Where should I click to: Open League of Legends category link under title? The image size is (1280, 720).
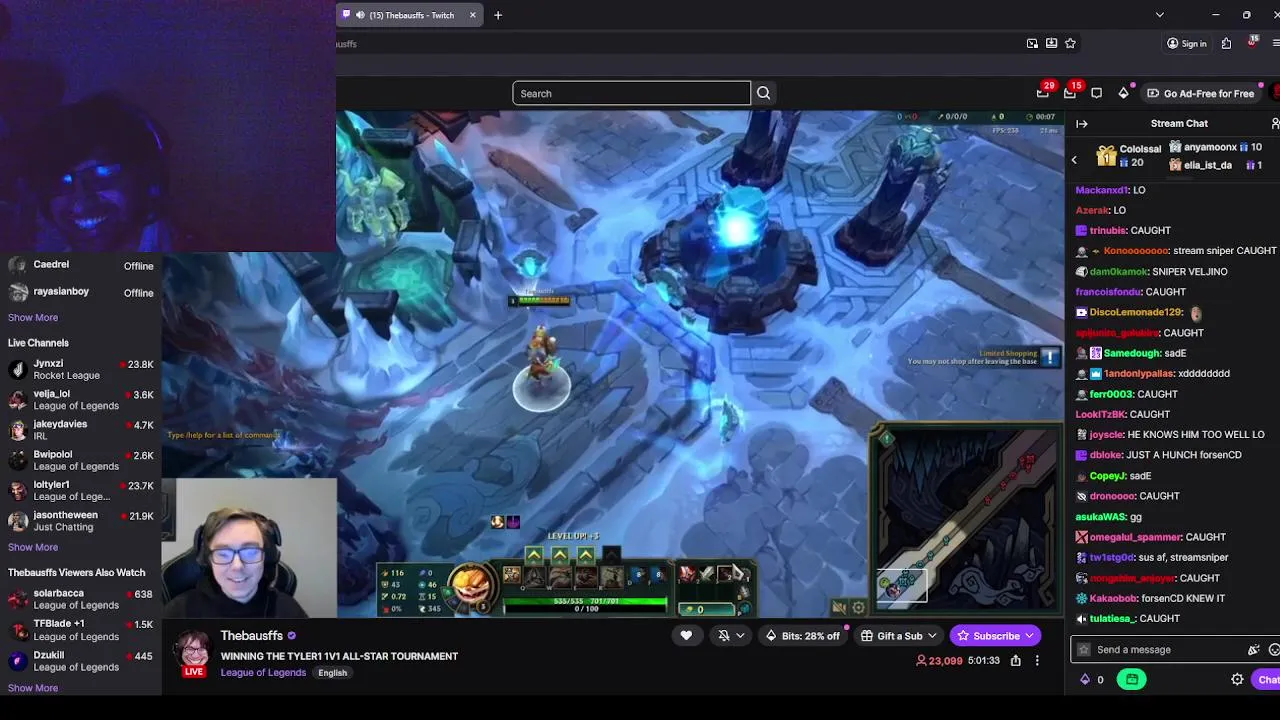pyautogui.click(x=263, y=673)
